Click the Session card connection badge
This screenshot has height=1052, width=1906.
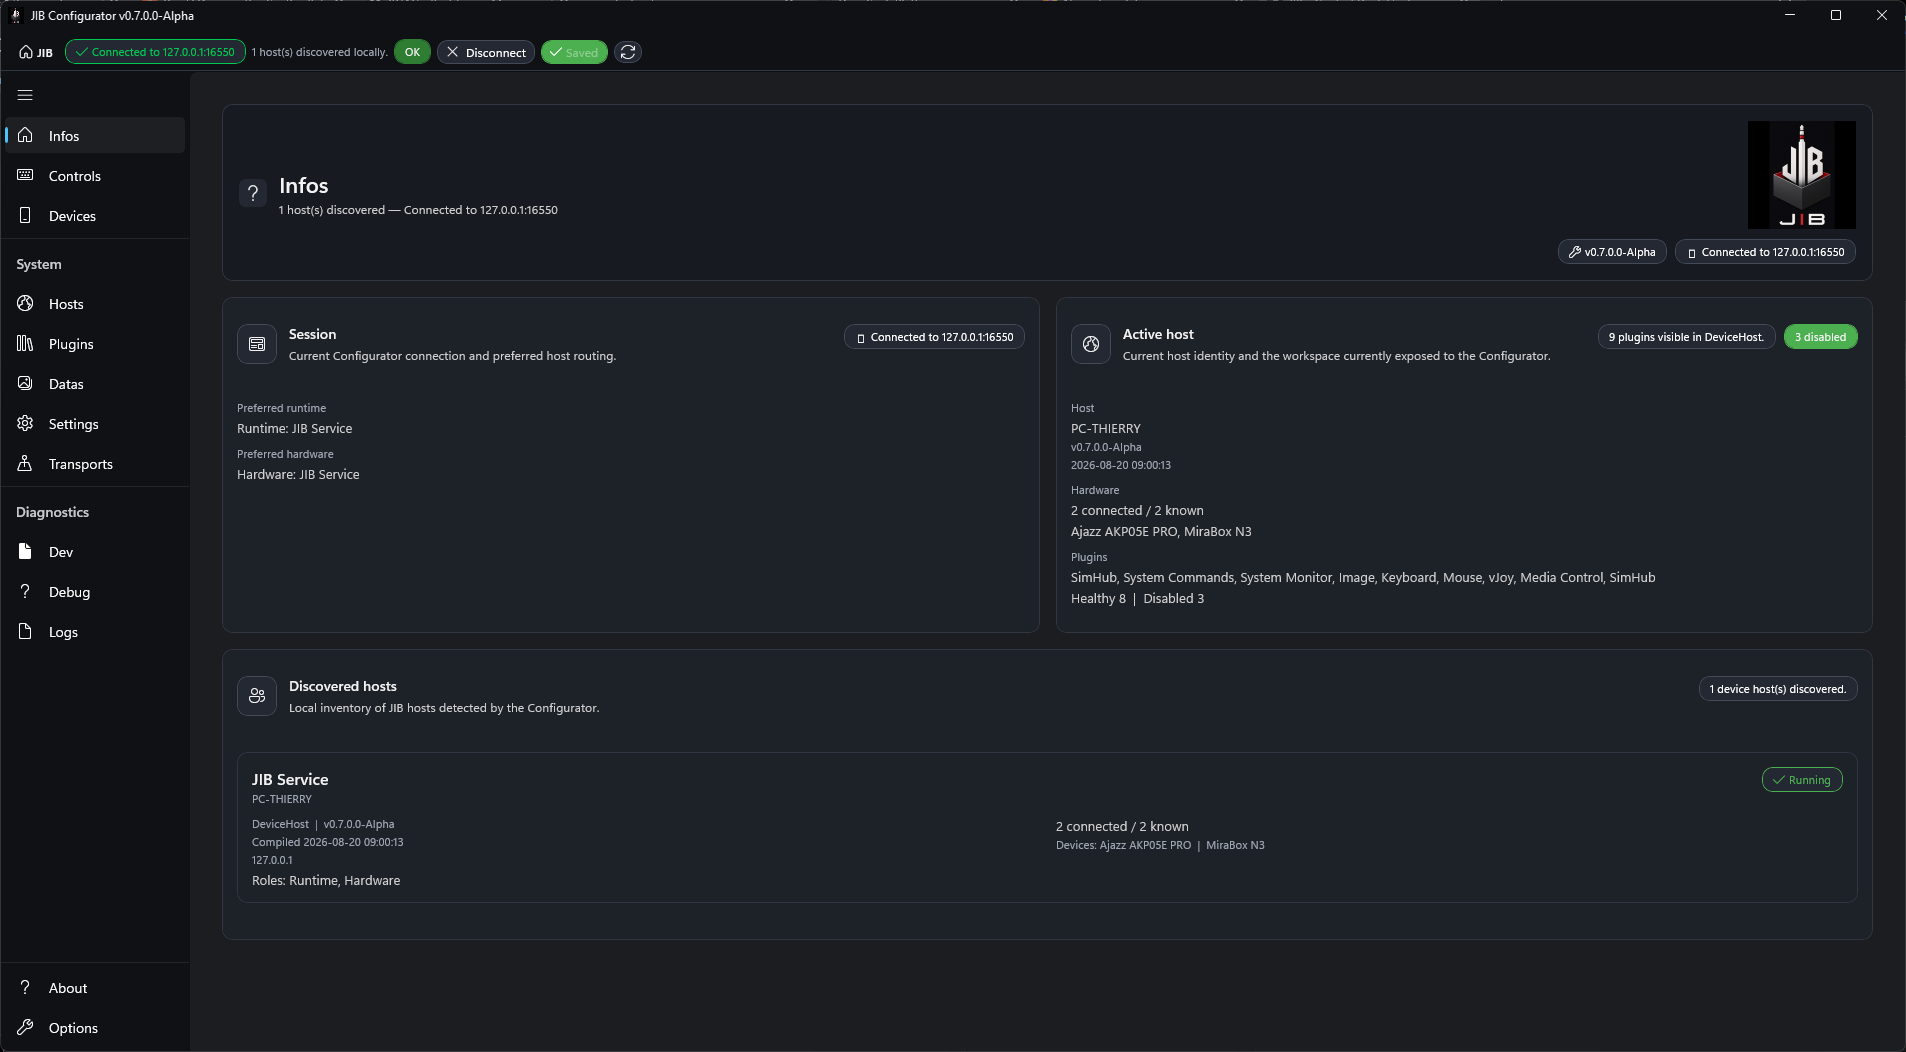click(x=934, y=337)
